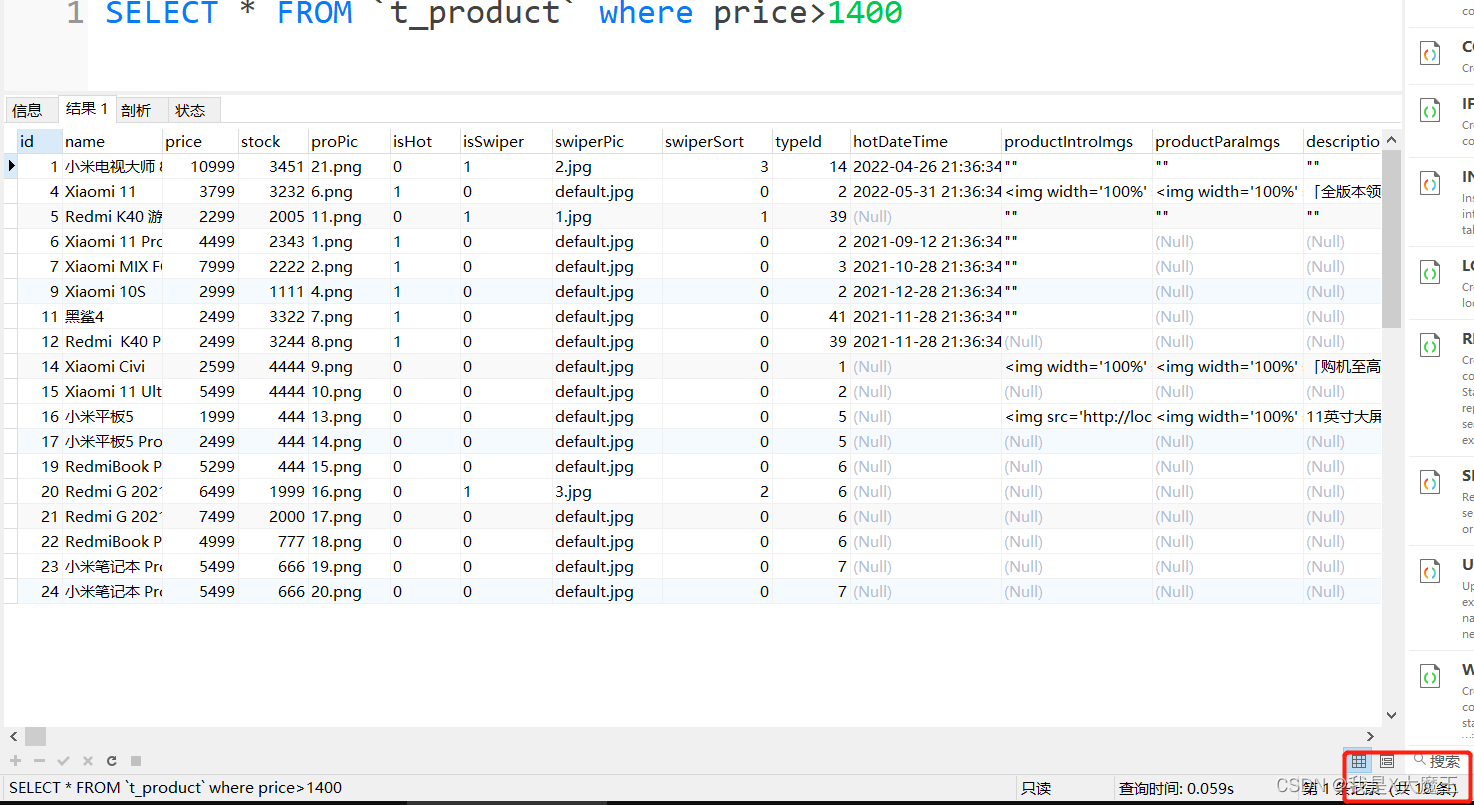Click the SQL statement in the status bar
The image size is (1474, 805).
[175, 788]
